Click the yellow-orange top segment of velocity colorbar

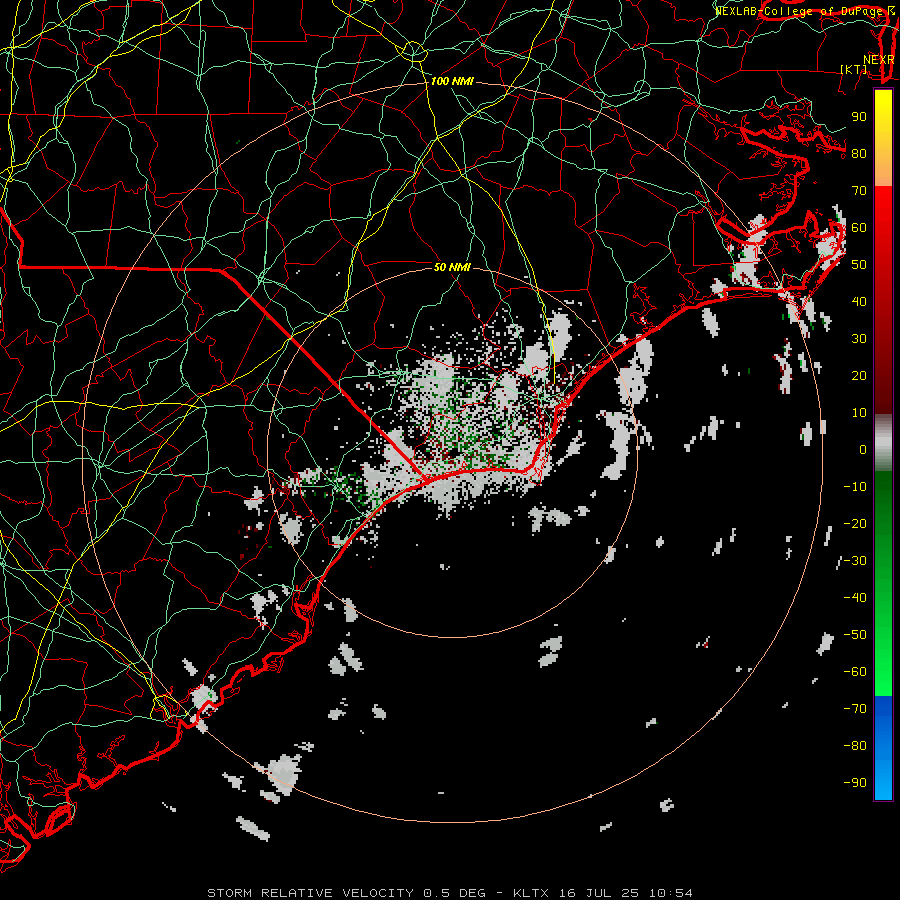point(883,138)
